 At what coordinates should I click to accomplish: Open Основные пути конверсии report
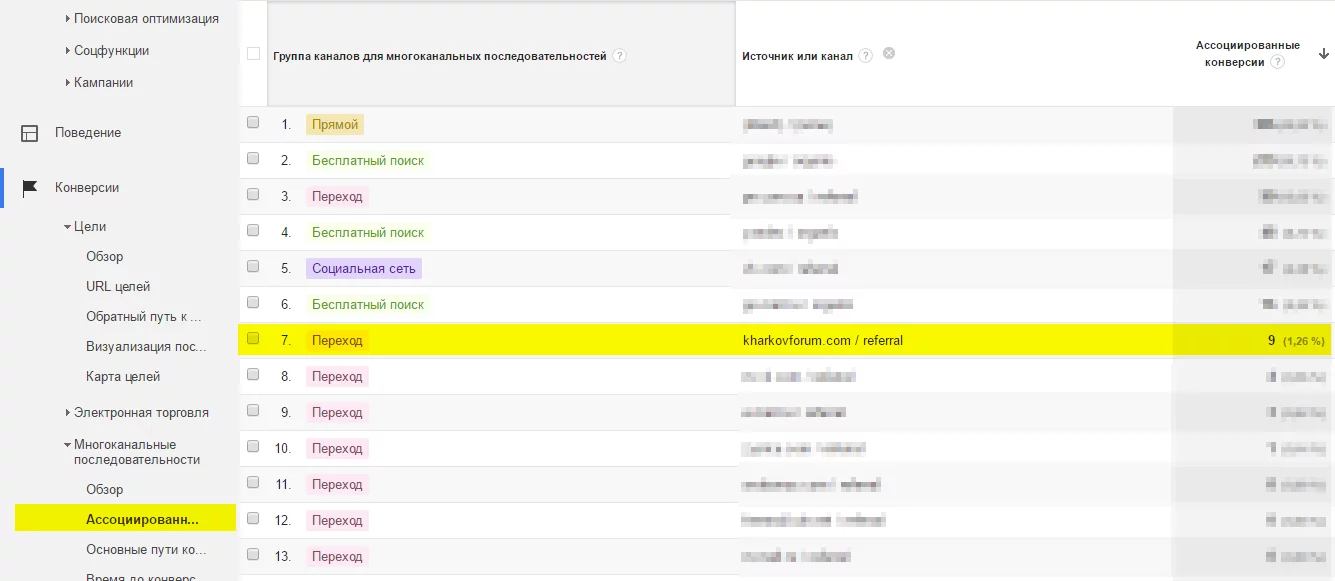tap(146, 550)
